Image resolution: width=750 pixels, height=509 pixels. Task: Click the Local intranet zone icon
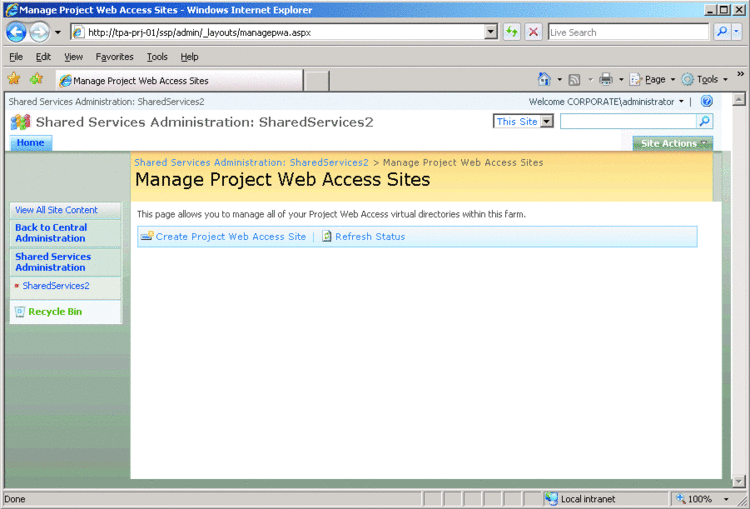pos(551,499)
